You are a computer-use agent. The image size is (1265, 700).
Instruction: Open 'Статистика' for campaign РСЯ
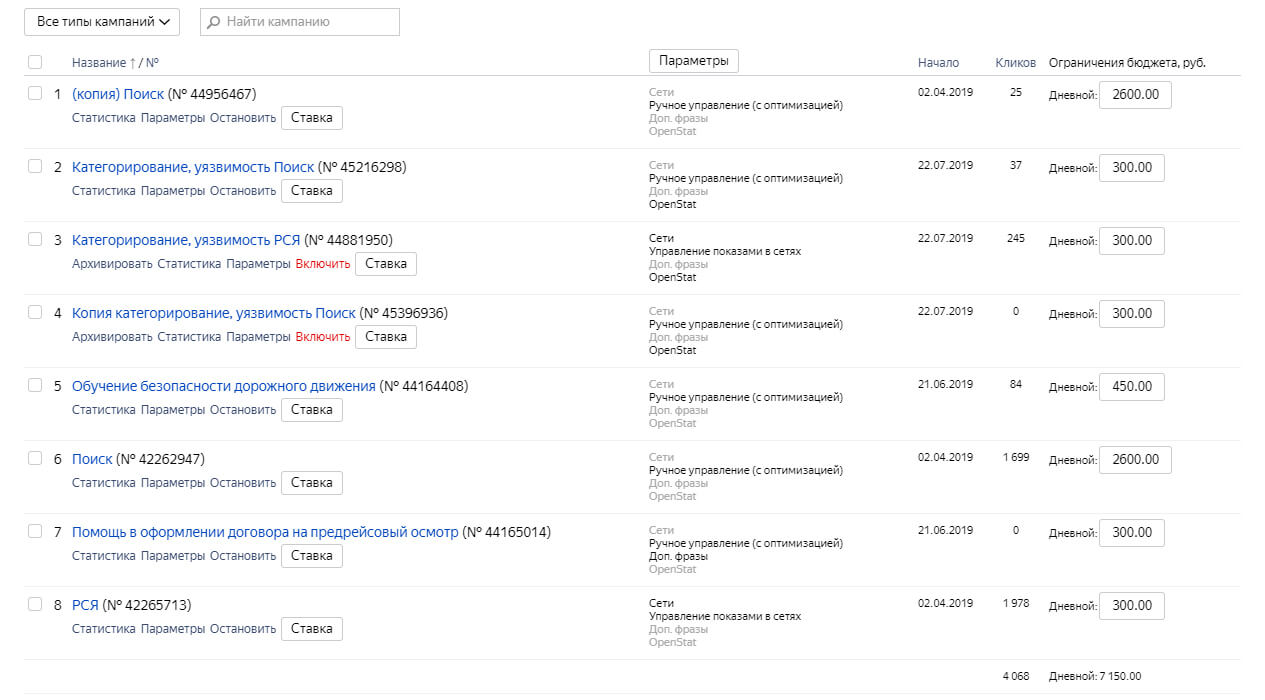[103, 629]
